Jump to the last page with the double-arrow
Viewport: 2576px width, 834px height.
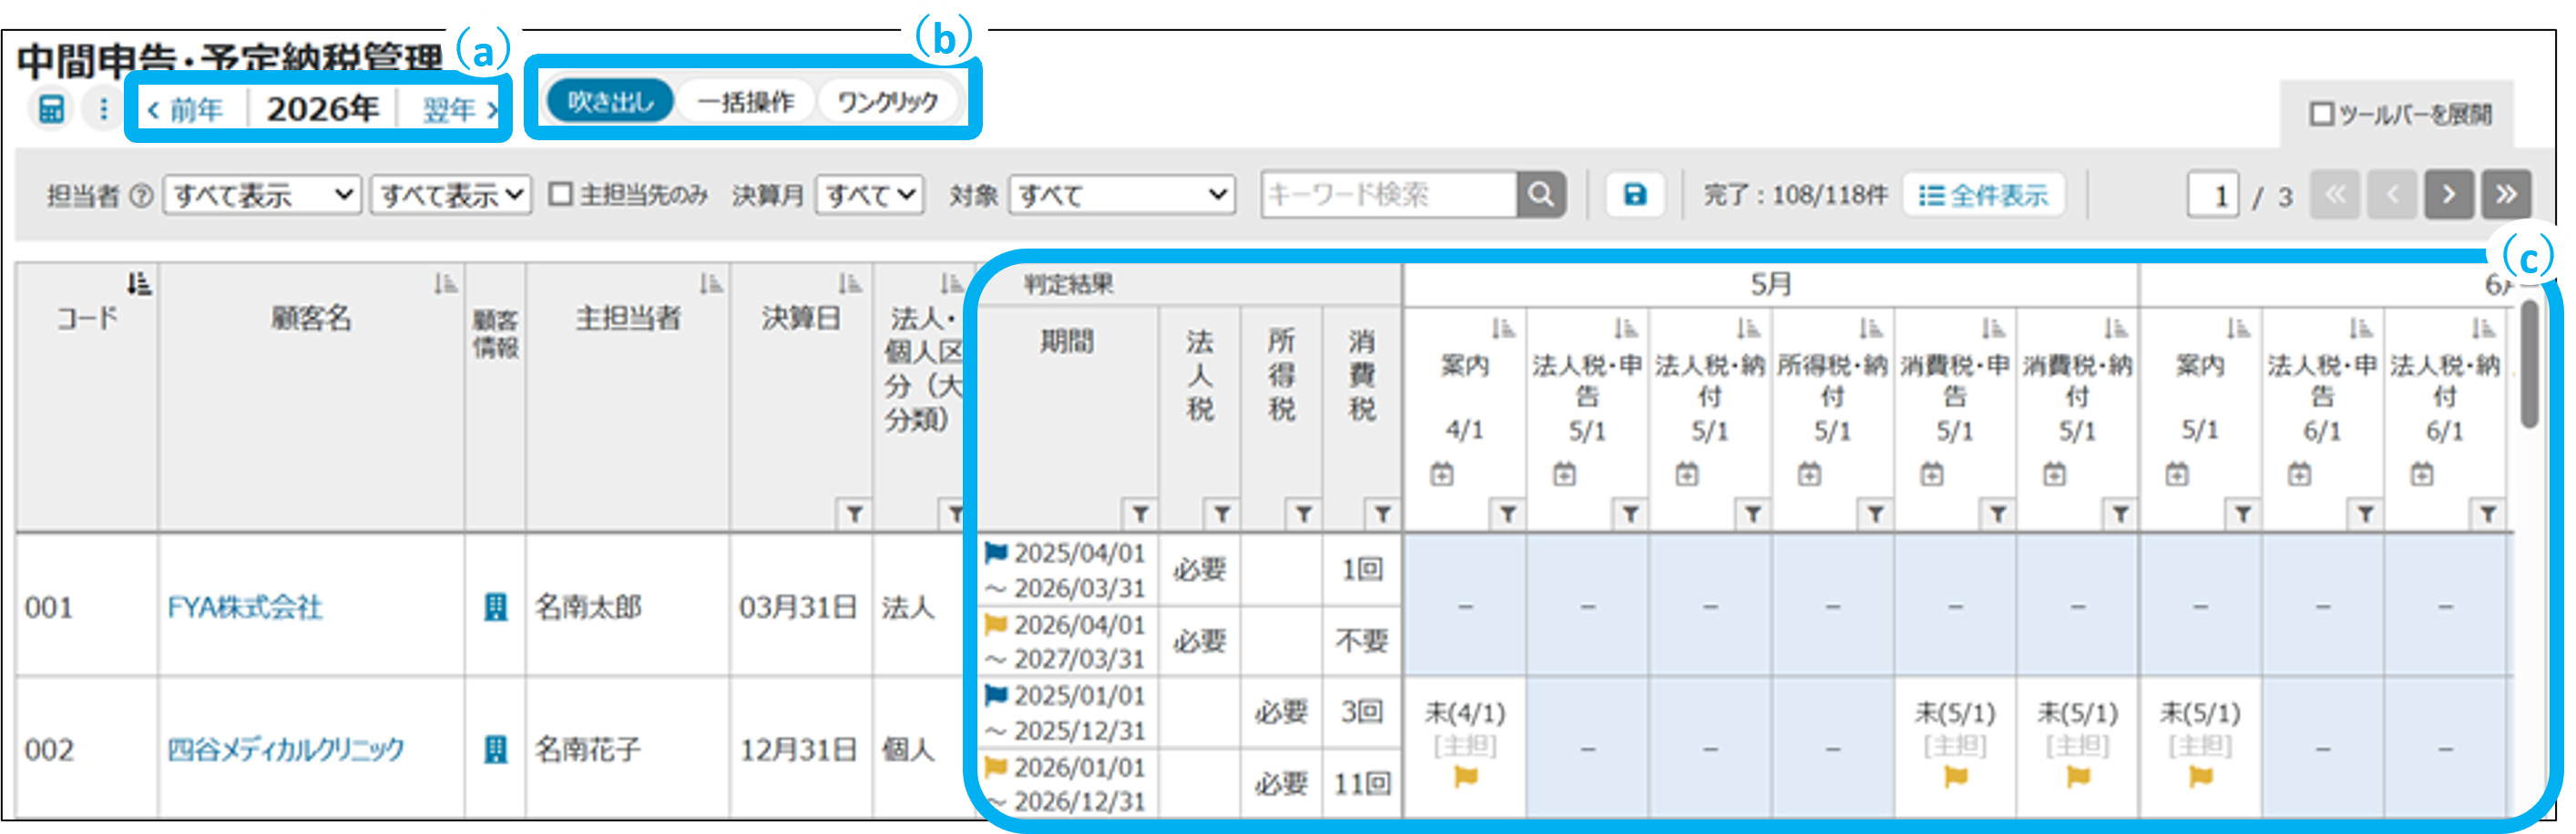point(2505,194)
